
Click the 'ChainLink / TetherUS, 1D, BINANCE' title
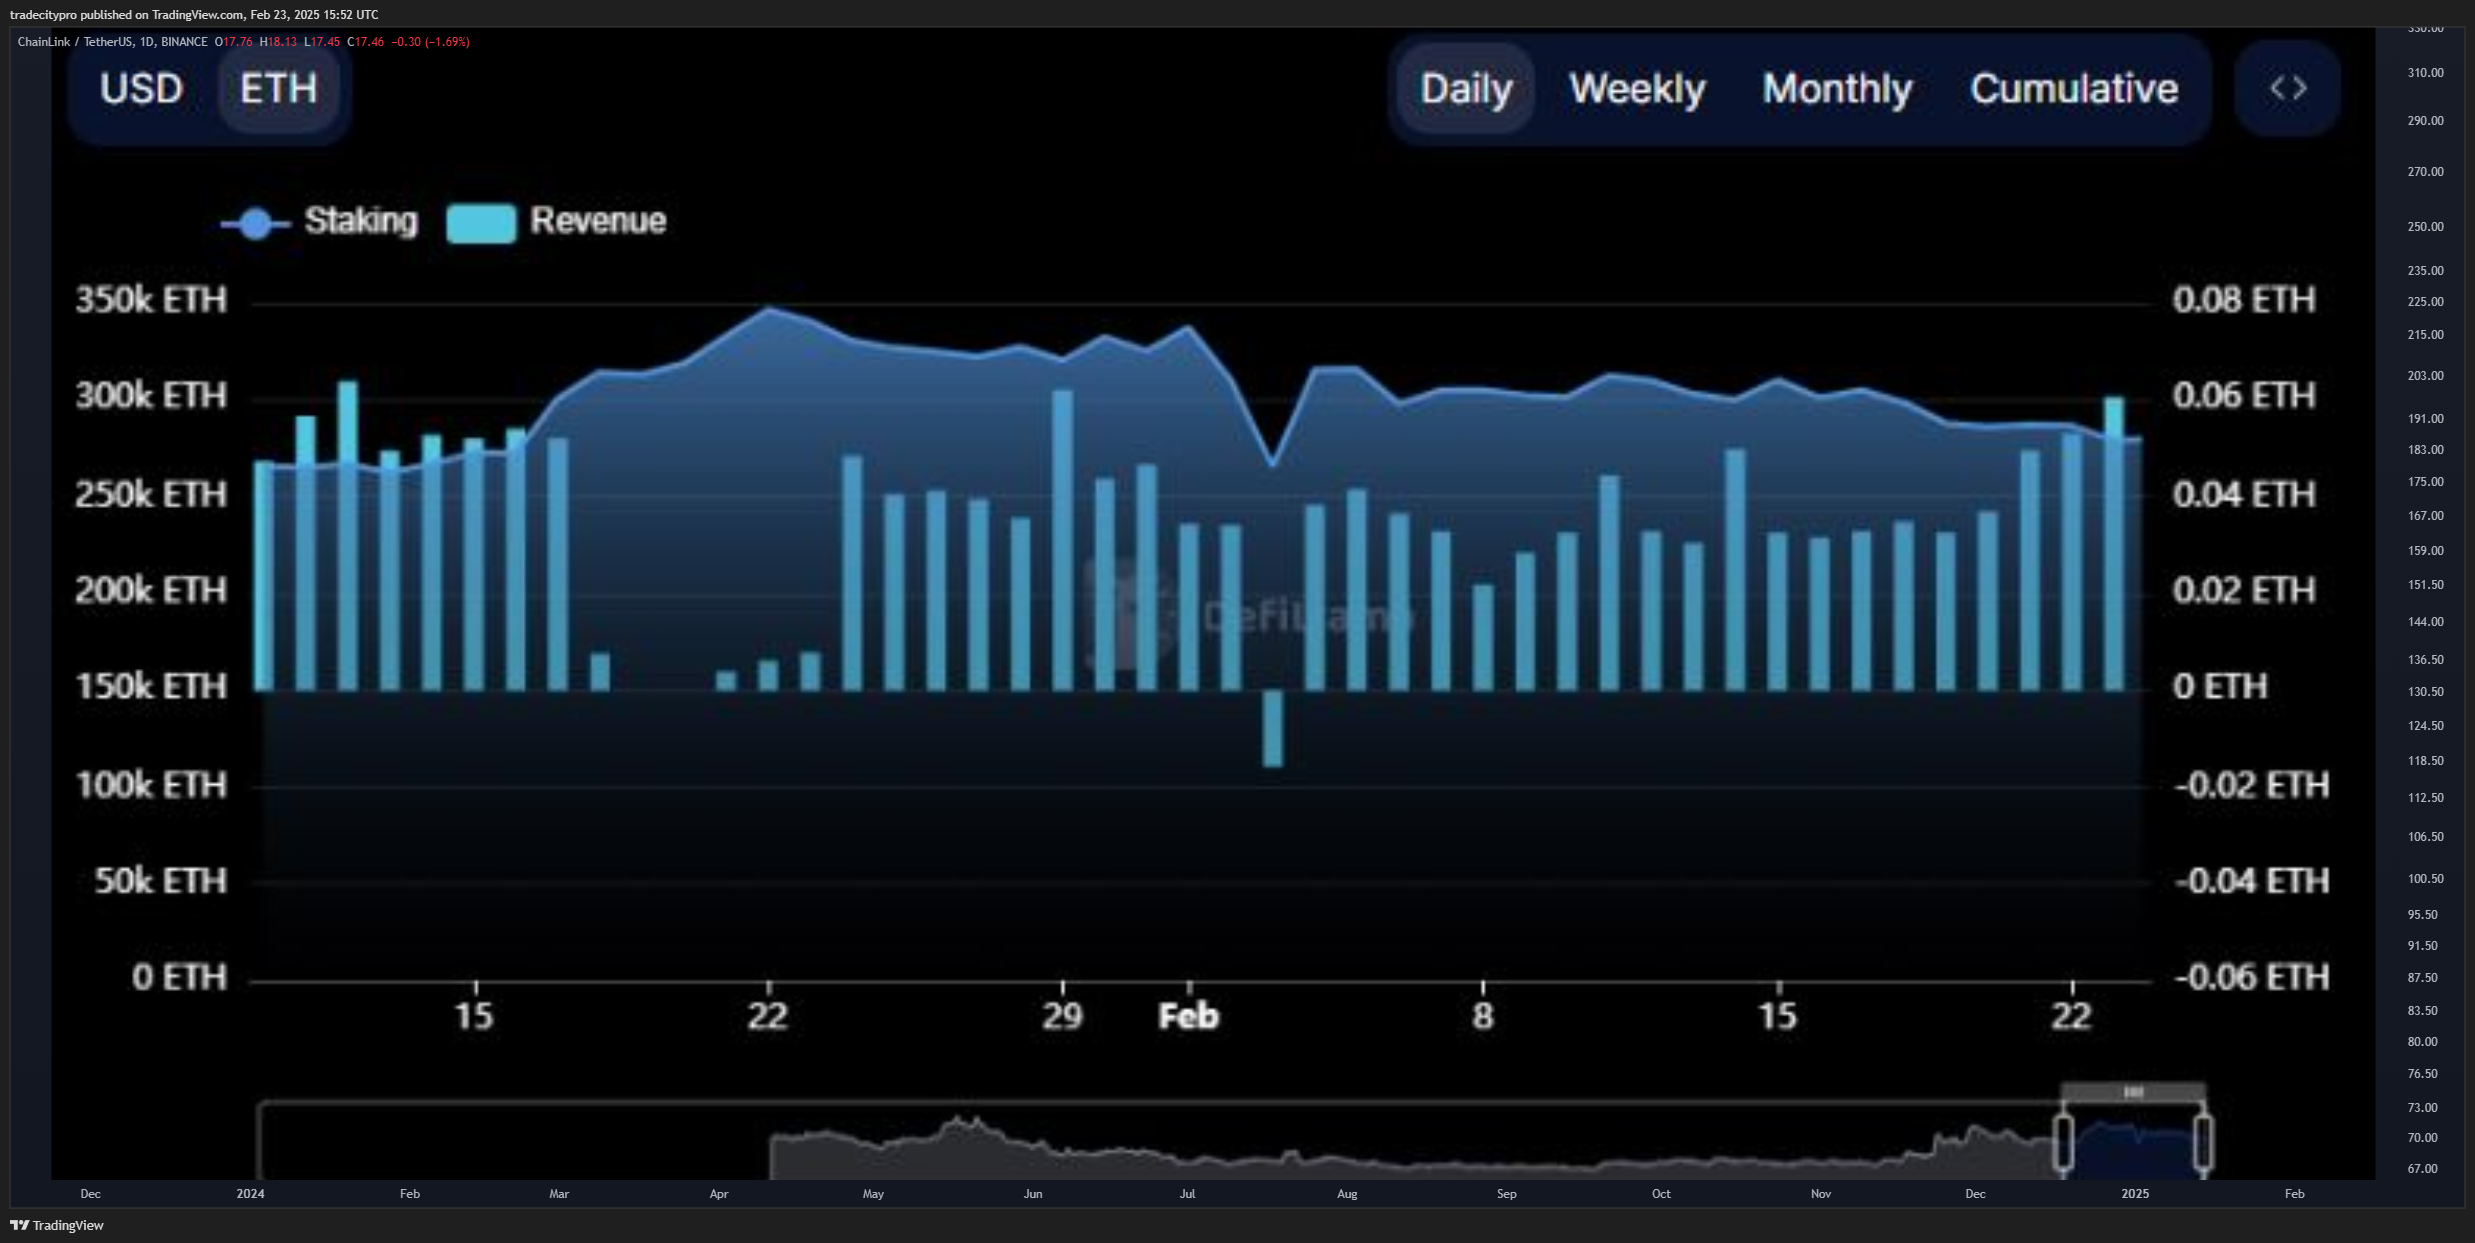click(113, 42)
